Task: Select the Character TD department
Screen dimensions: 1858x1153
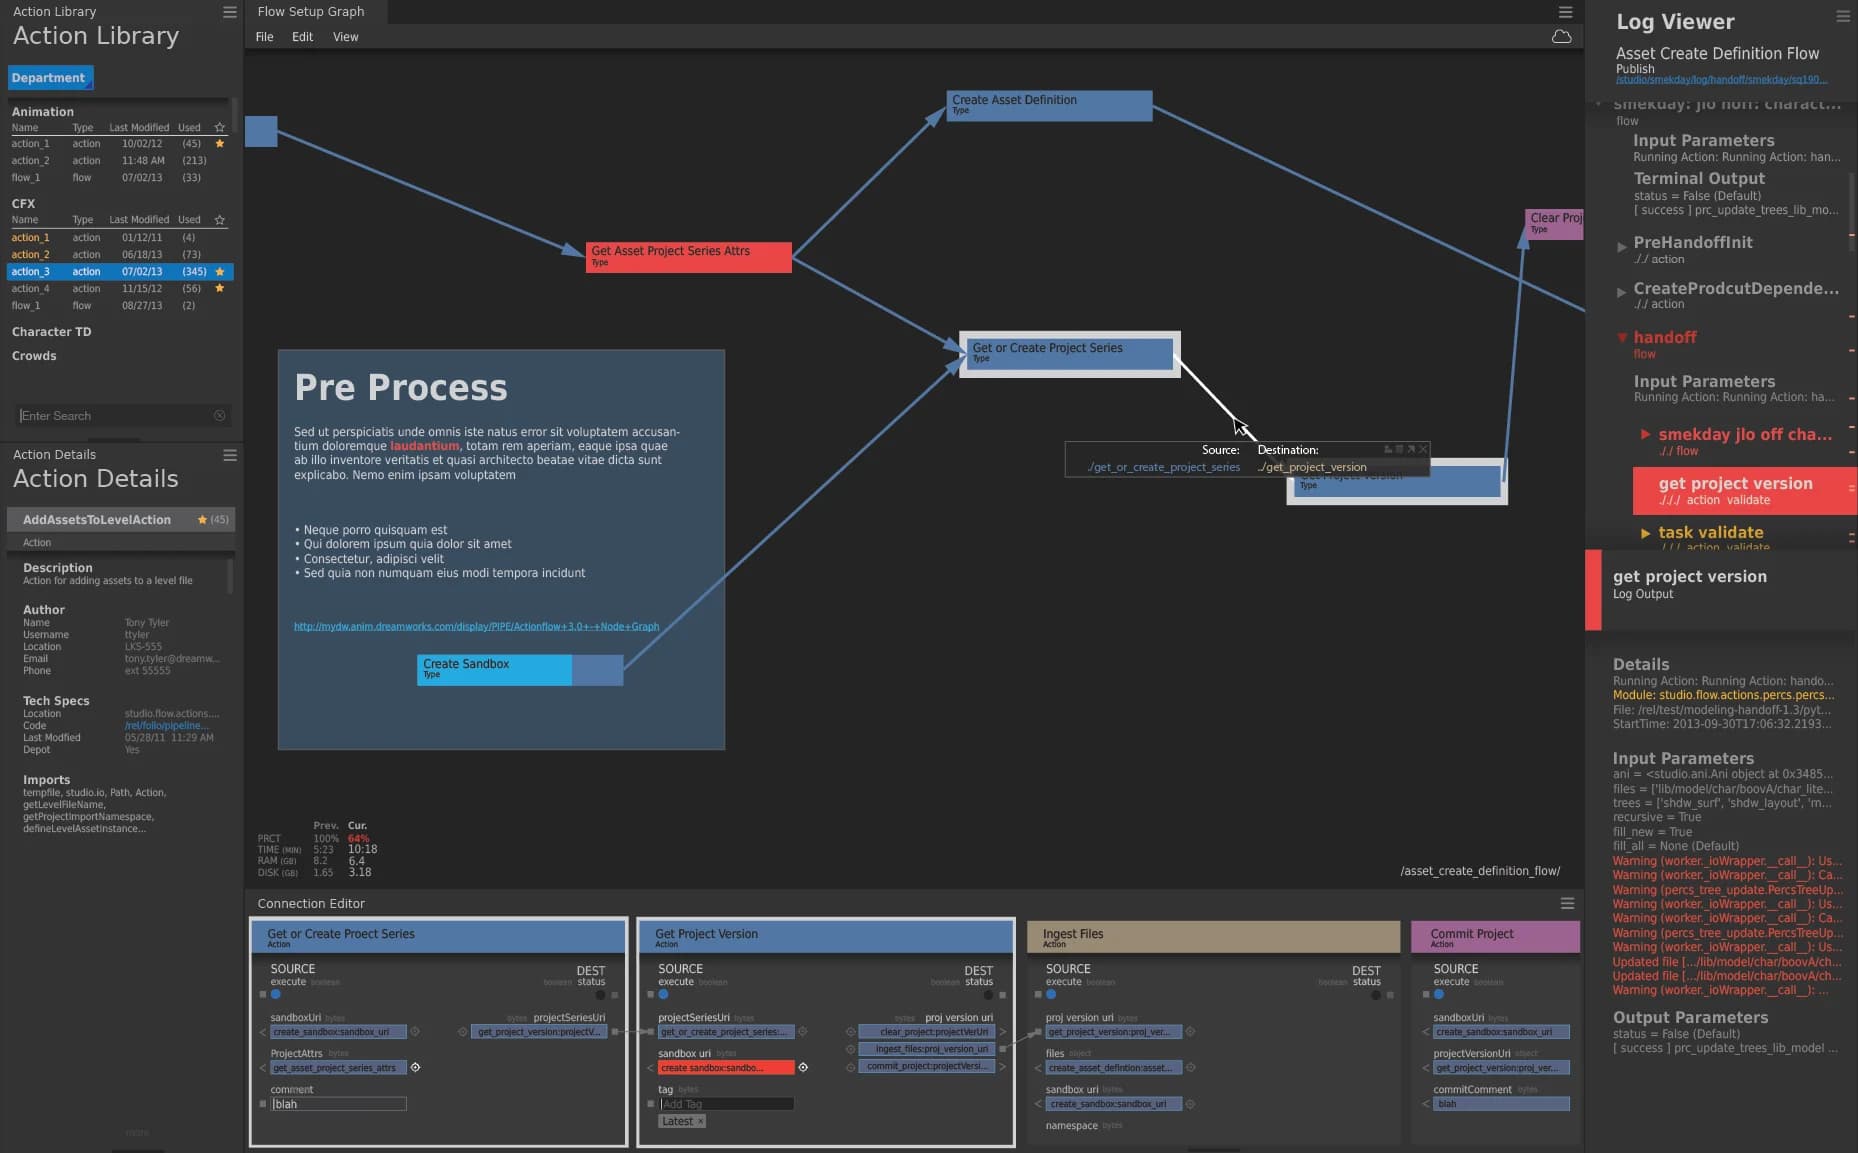Action: (x=51, y=332)
